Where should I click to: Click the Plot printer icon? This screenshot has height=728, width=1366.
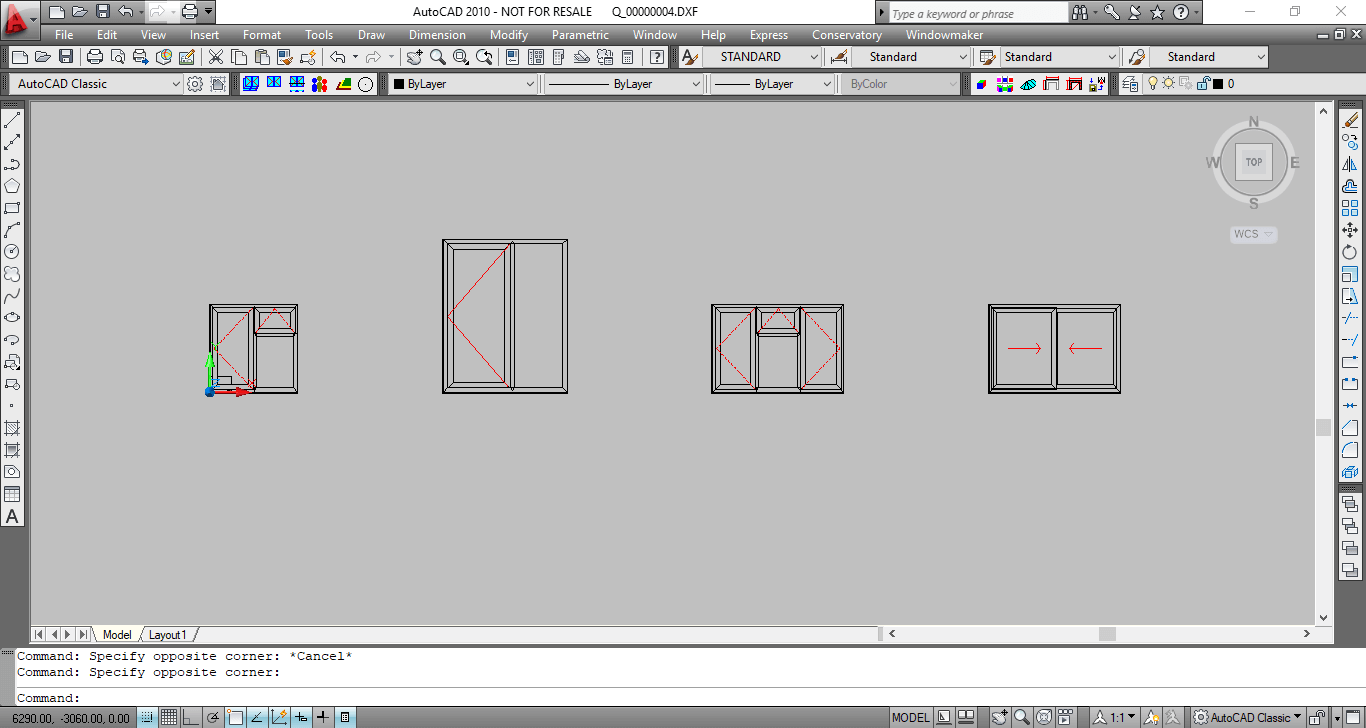point(95,57)
